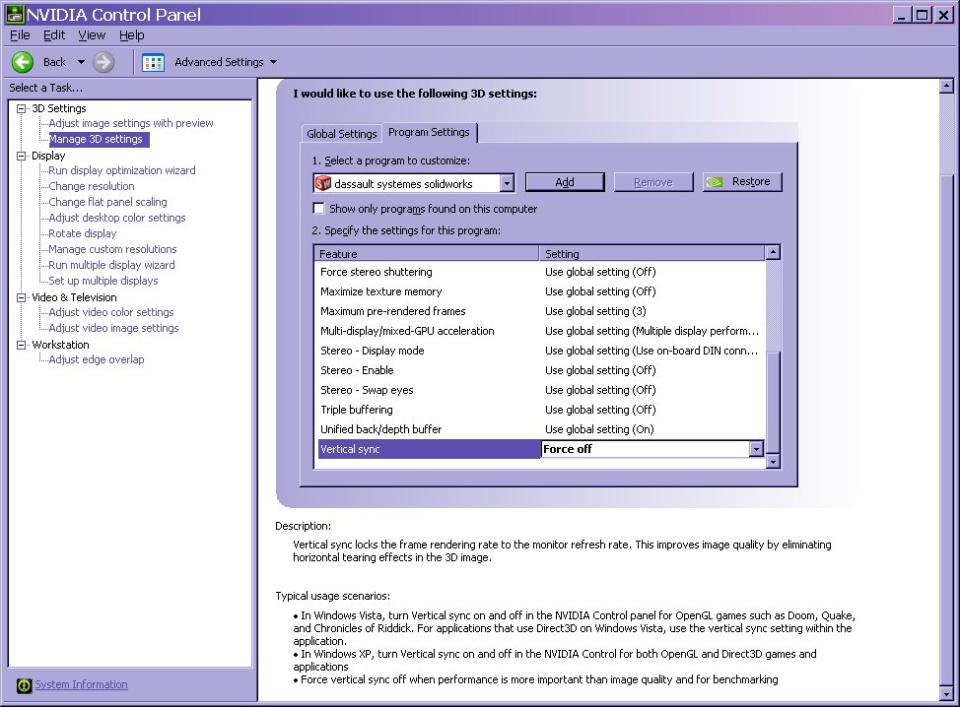Open Set up multiple displays task
This screenshot has width=960, height=707.
click(x=103, y=281)
